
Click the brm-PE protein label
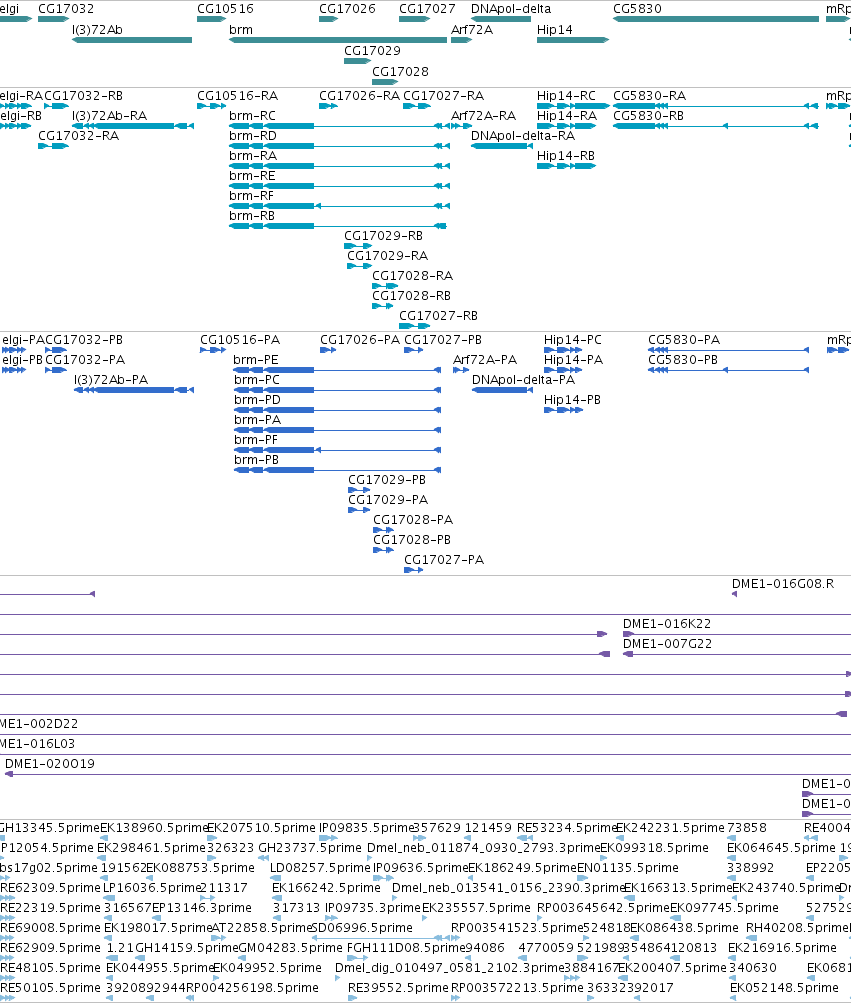tap(256, 359)
